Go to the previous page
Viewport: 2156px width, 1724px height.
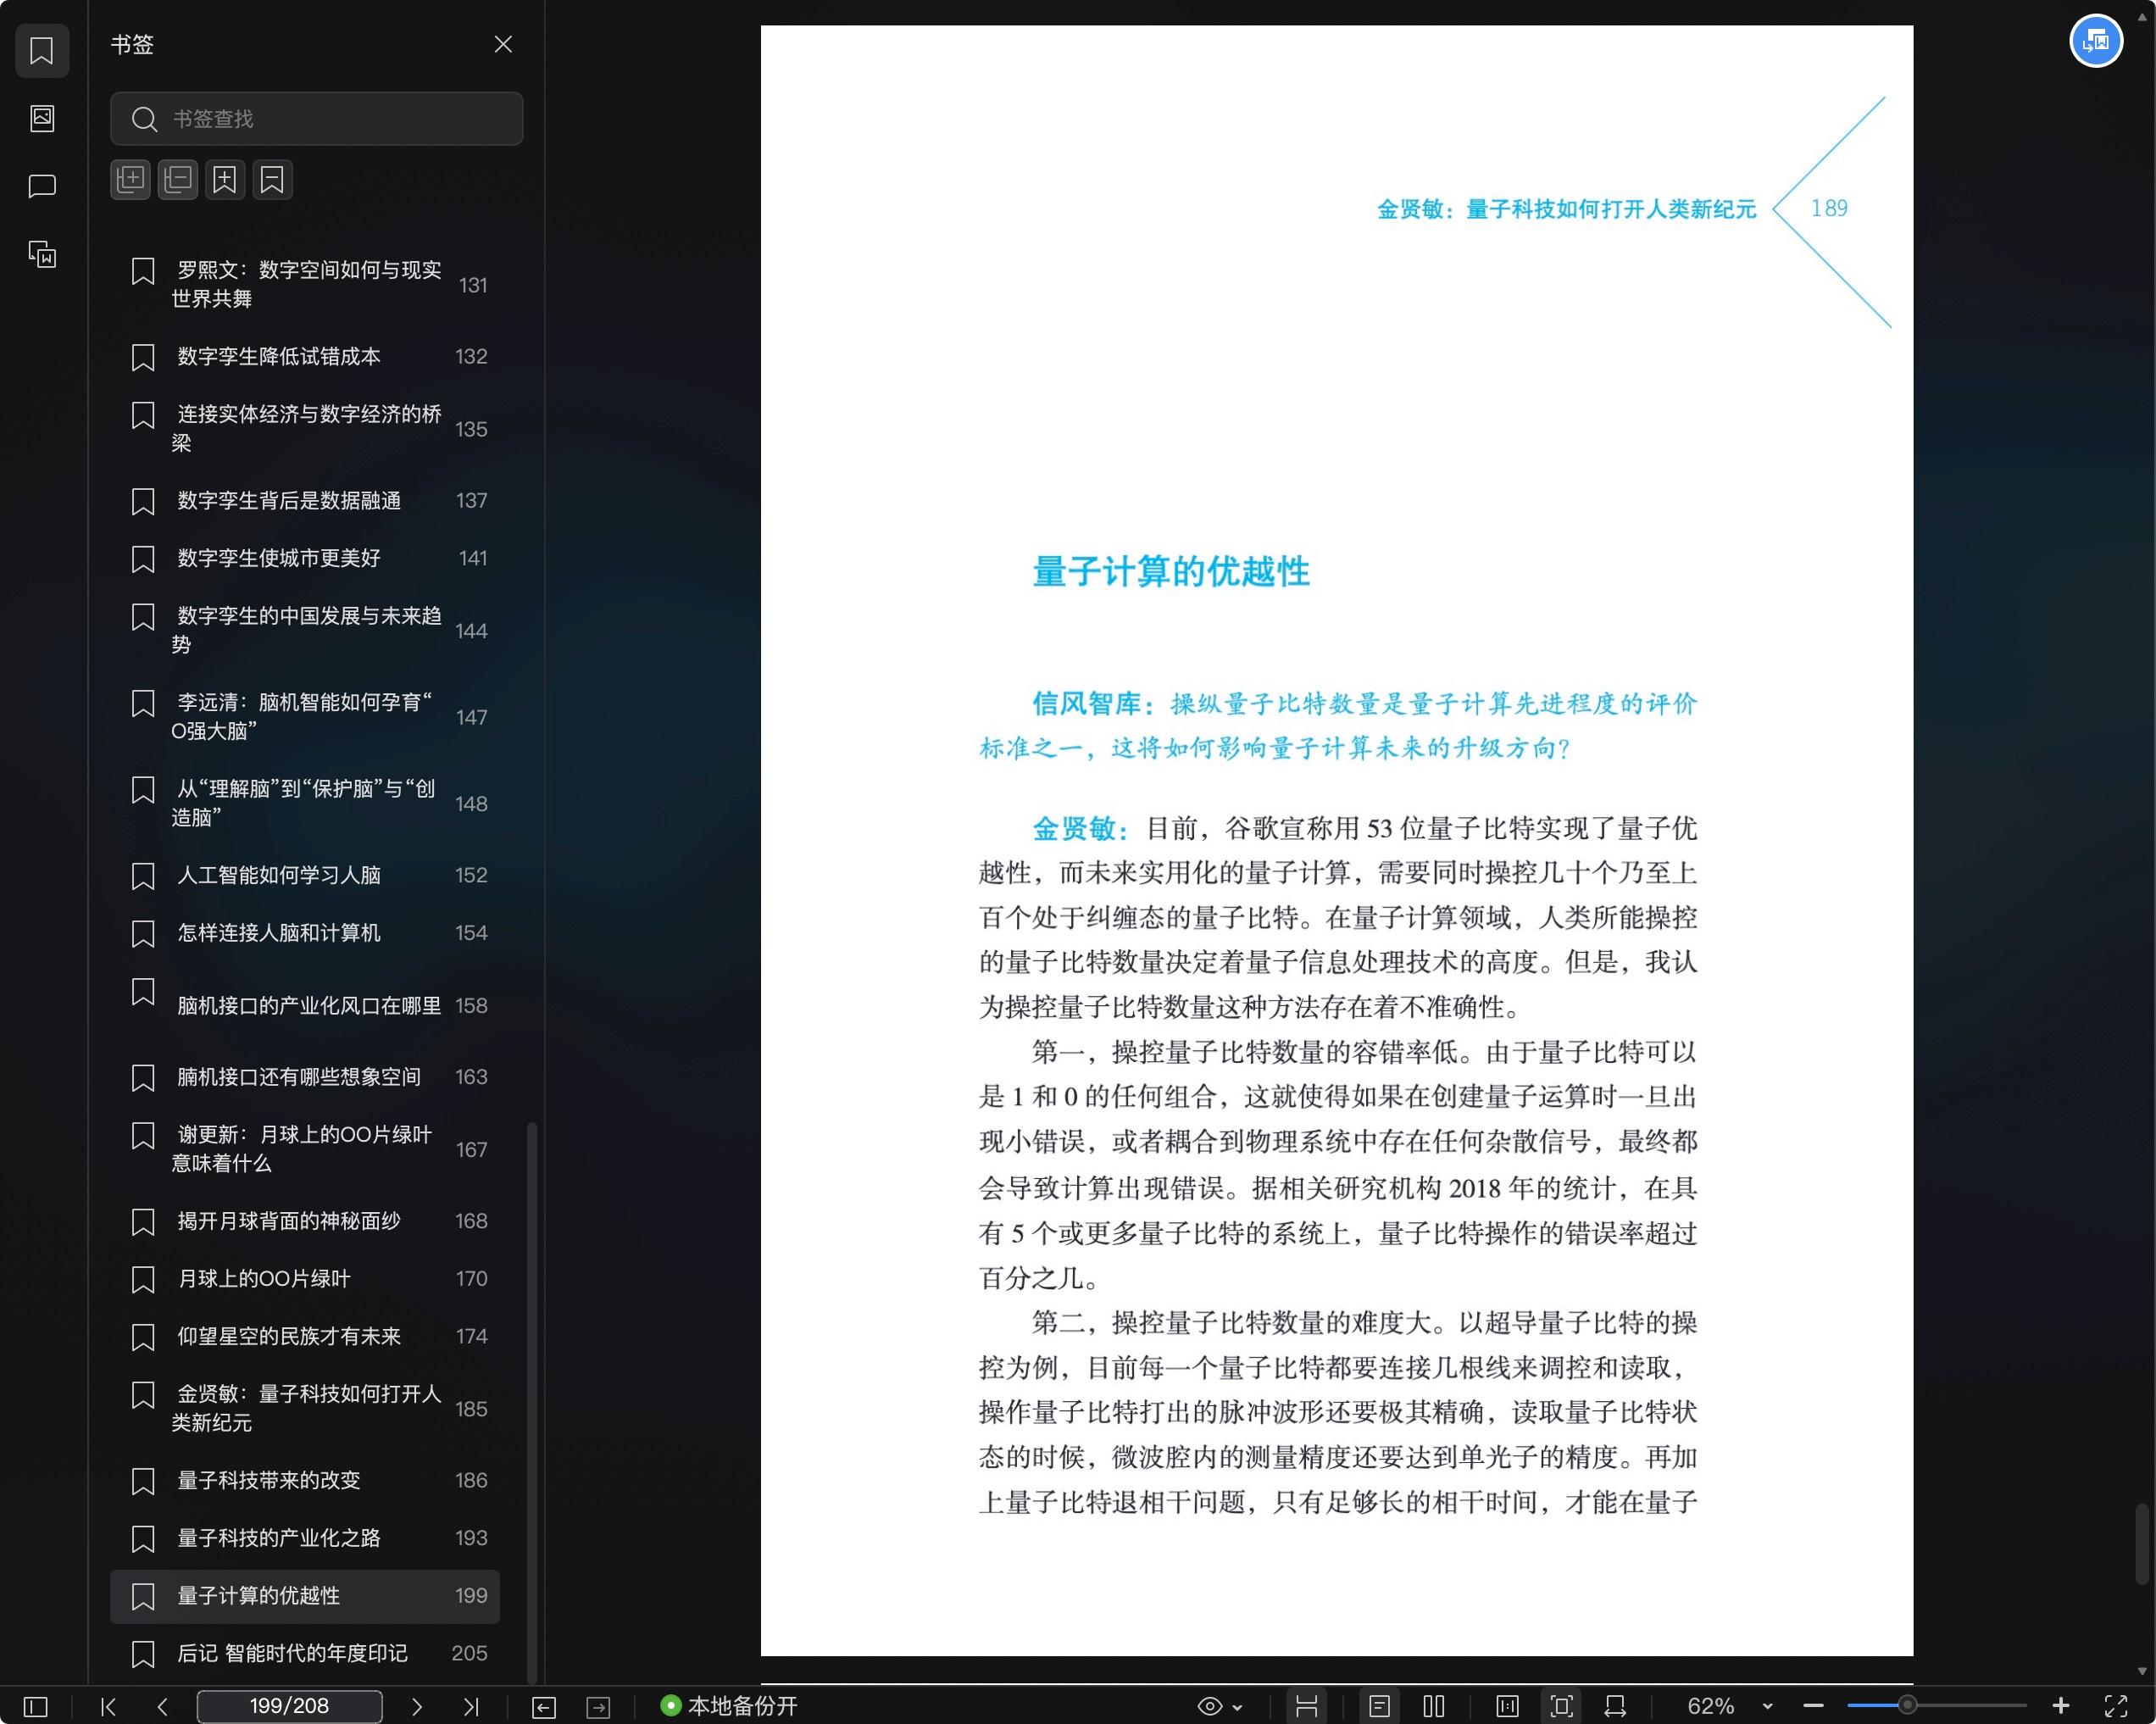click(163, 1706)
